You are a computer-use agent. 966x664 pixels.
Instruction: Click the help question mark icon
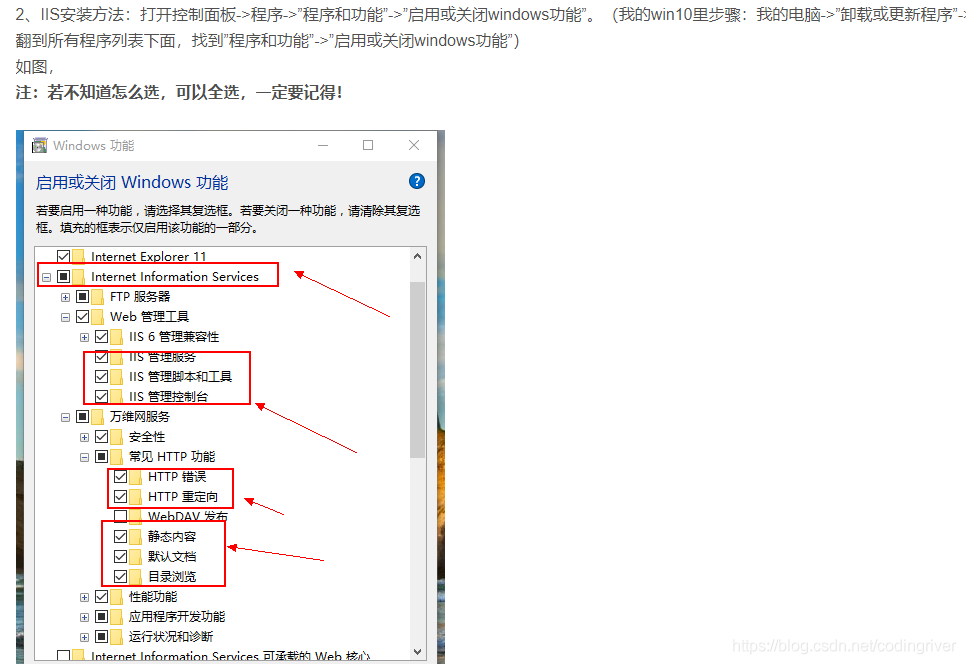(415, 181)
